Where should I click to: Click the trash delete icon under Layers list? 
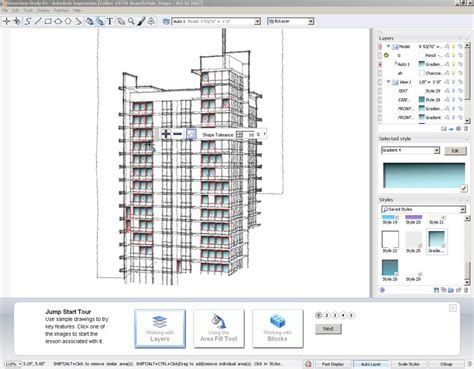[466, 128]
